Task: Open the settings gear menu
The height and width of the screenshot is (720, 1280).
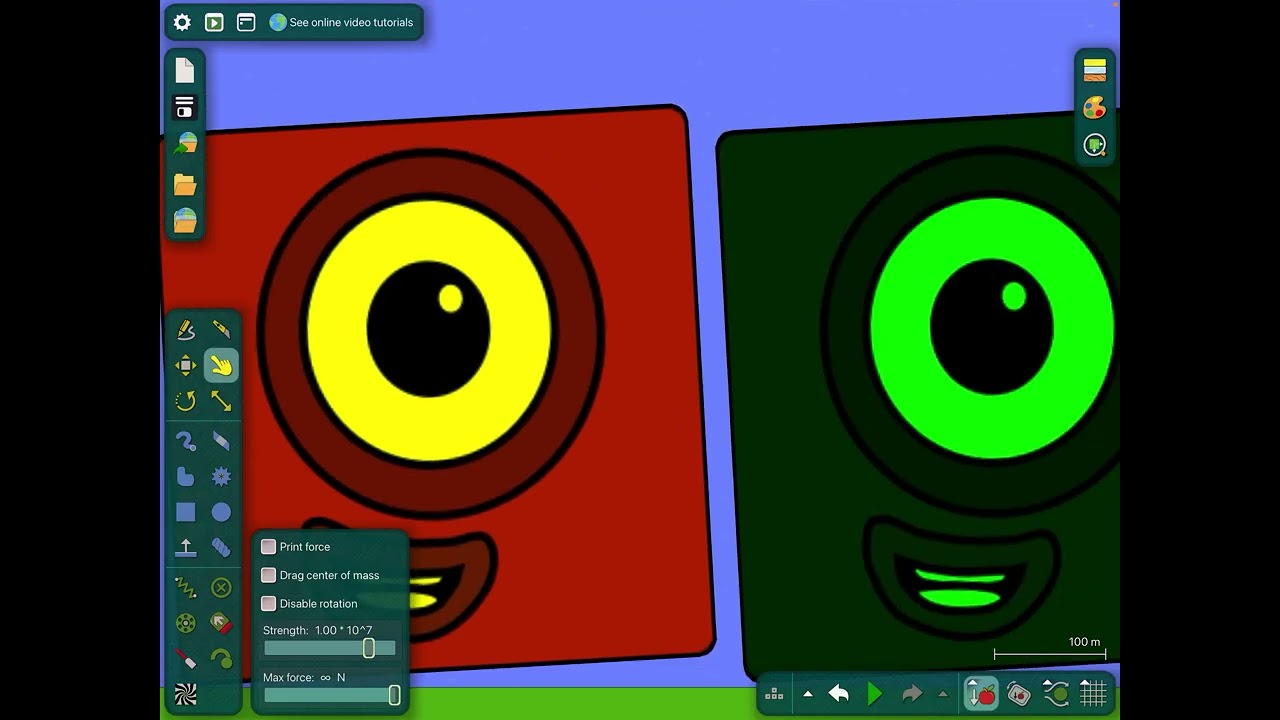Action: (x=182, y=22)
